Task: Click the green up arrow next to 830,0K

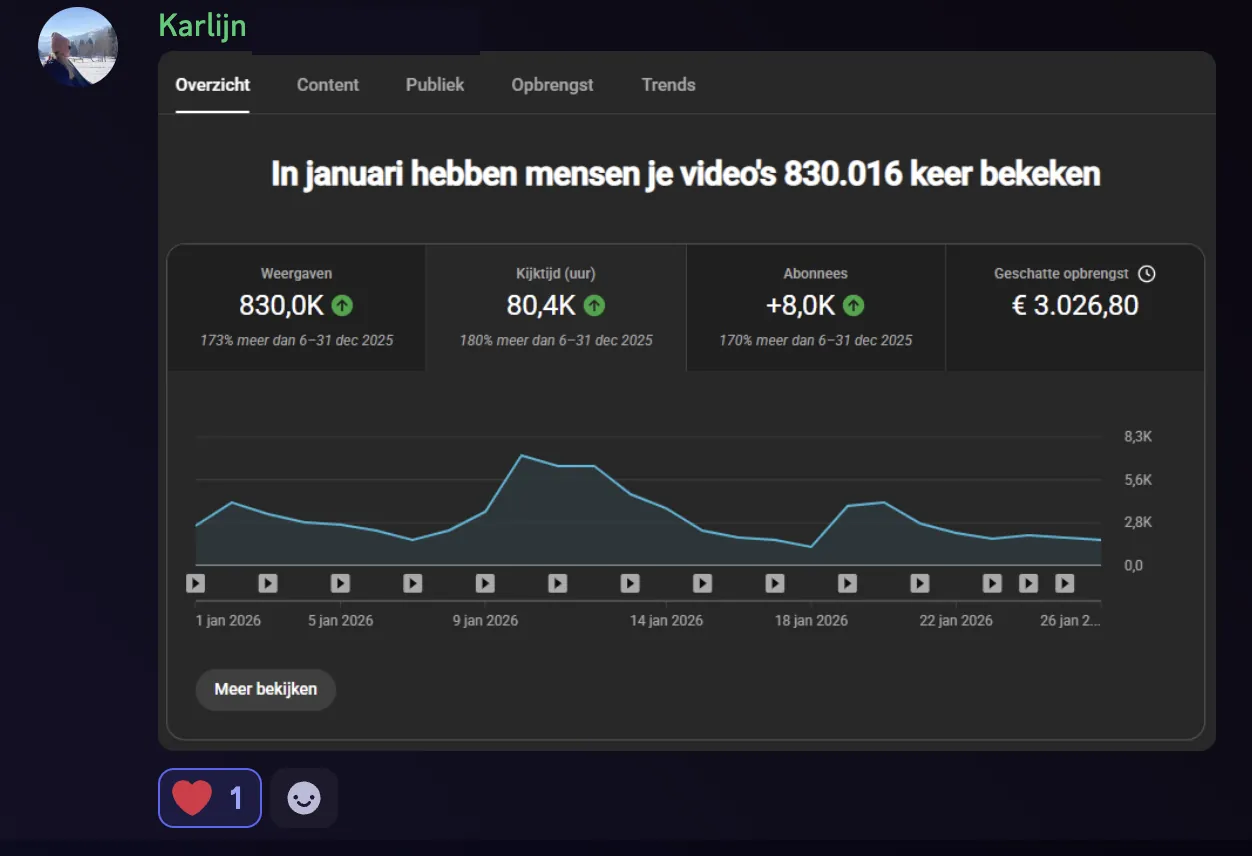Action: point(342,305)
